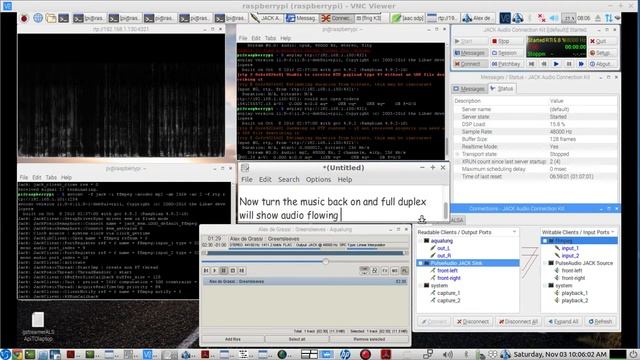The height and width of the screenshot is (360, 640).
Task: Open the pjstreamerALSApiTOlaptop desktop file icon
Action: tap(38, 327)
